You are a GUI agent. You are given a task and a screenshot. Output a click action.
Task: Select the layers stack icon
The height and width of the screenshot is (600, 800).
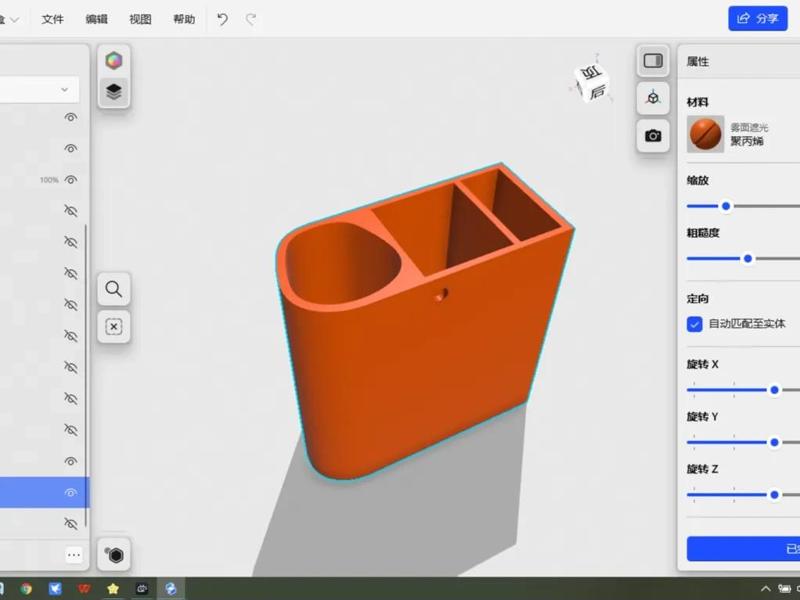click(x=114, y=93)
